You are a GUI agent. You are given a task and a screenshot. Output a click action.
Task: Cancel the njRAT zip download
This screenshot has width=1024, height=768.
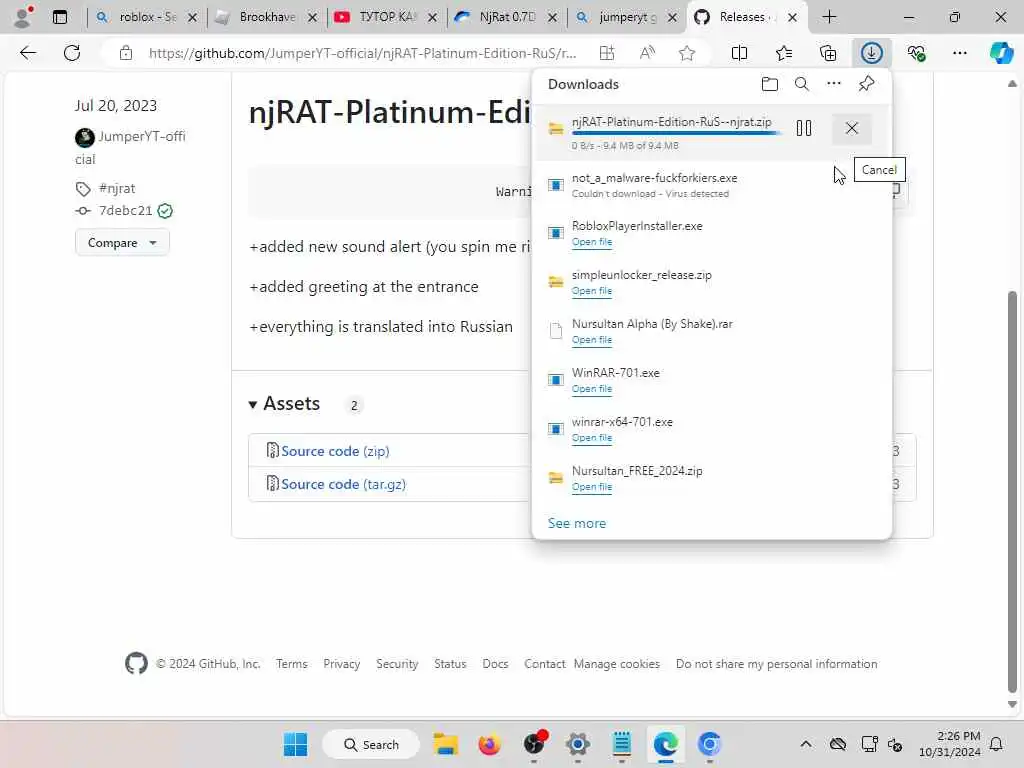[x=852, y=128]
